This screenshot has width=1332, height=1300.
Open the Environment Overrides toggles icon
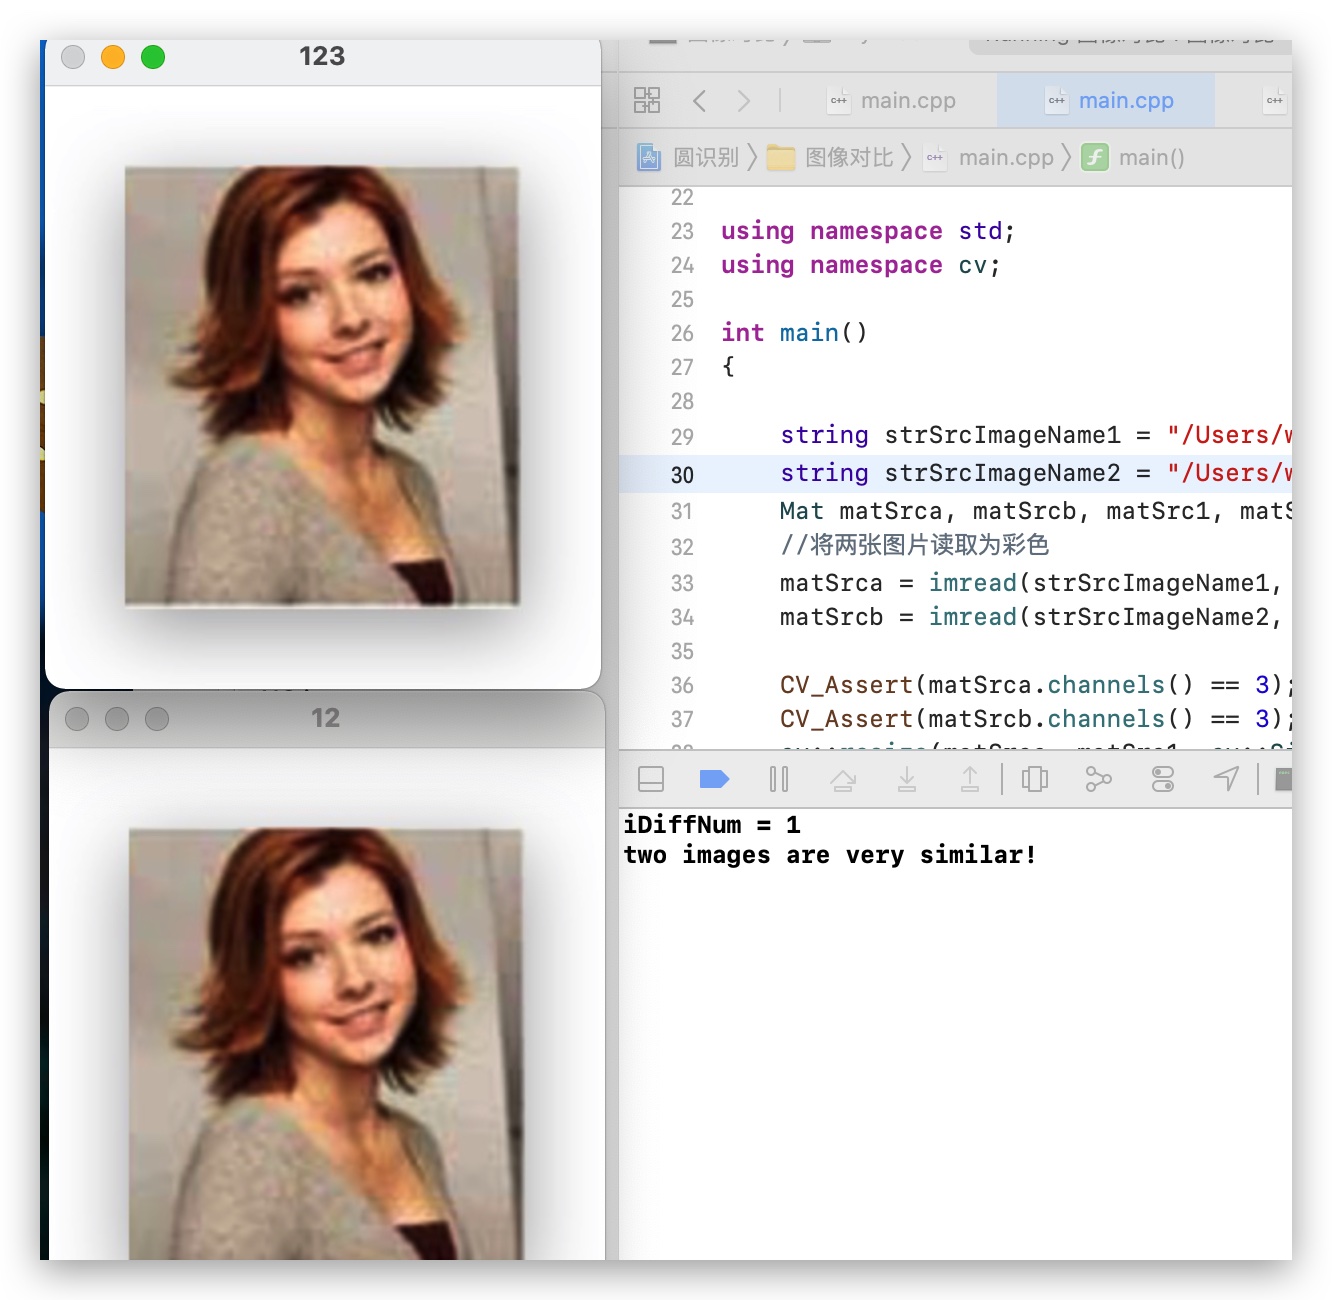click(x=1162, y=779)
